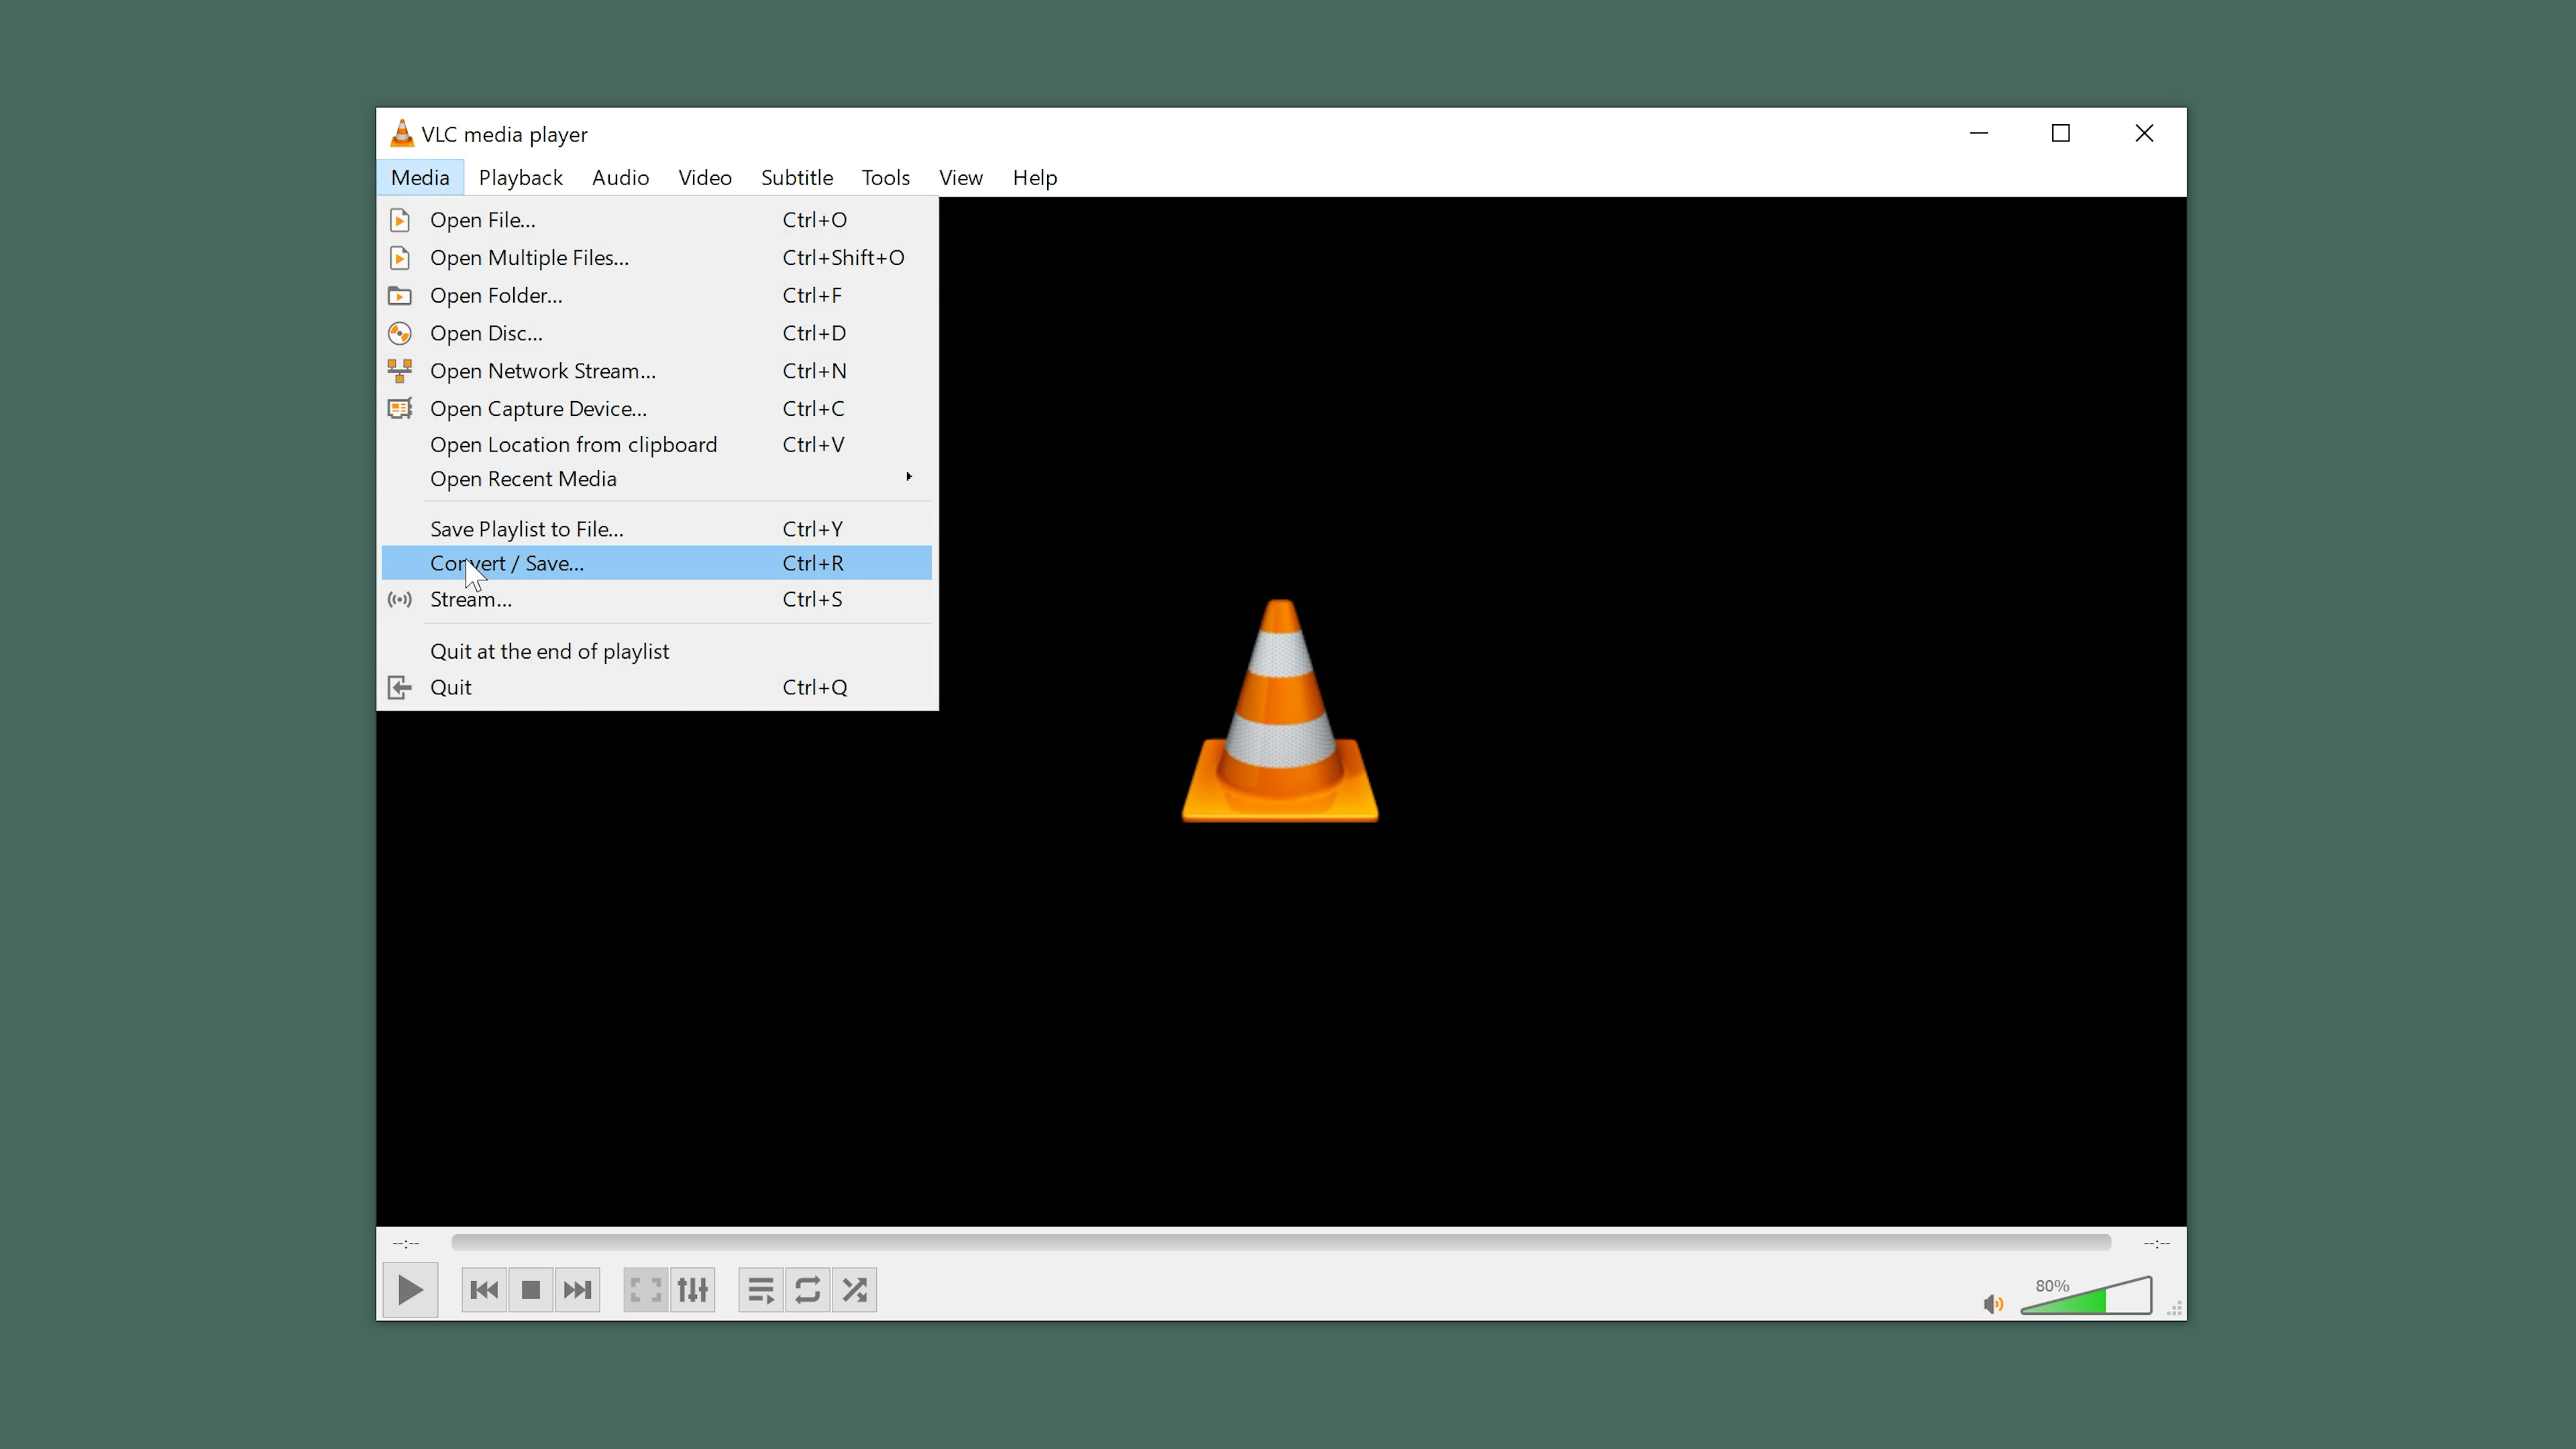Select Open Location from clipboard
Image resolution: width=2576 pixels, height=1449 pixels.
(657, 444)
